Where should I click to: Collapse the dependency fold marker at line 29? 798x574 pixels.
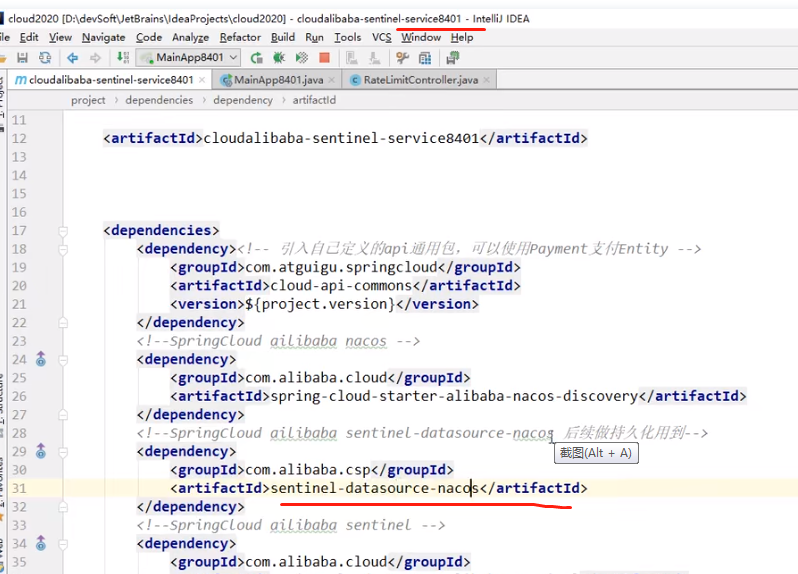pyautogui.click(x=63, y=452)
